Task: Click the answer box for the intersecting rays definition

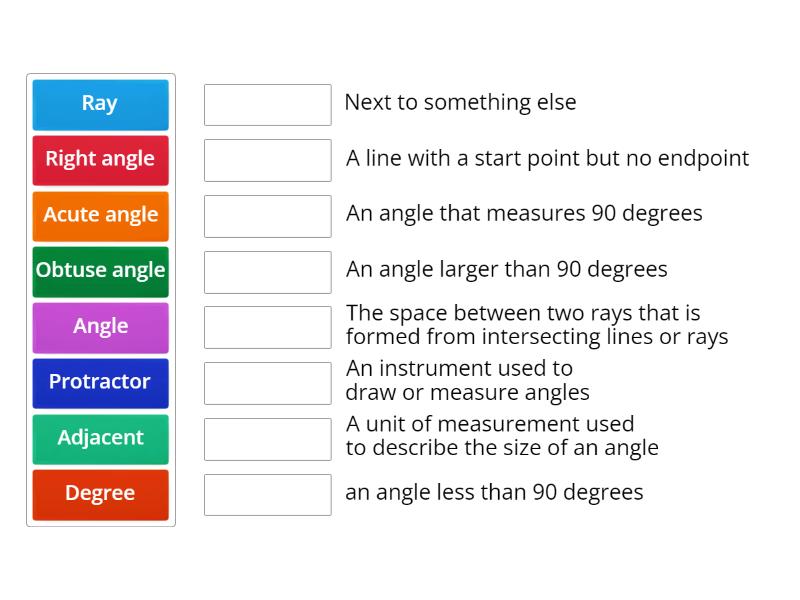Action: (267, 327)
